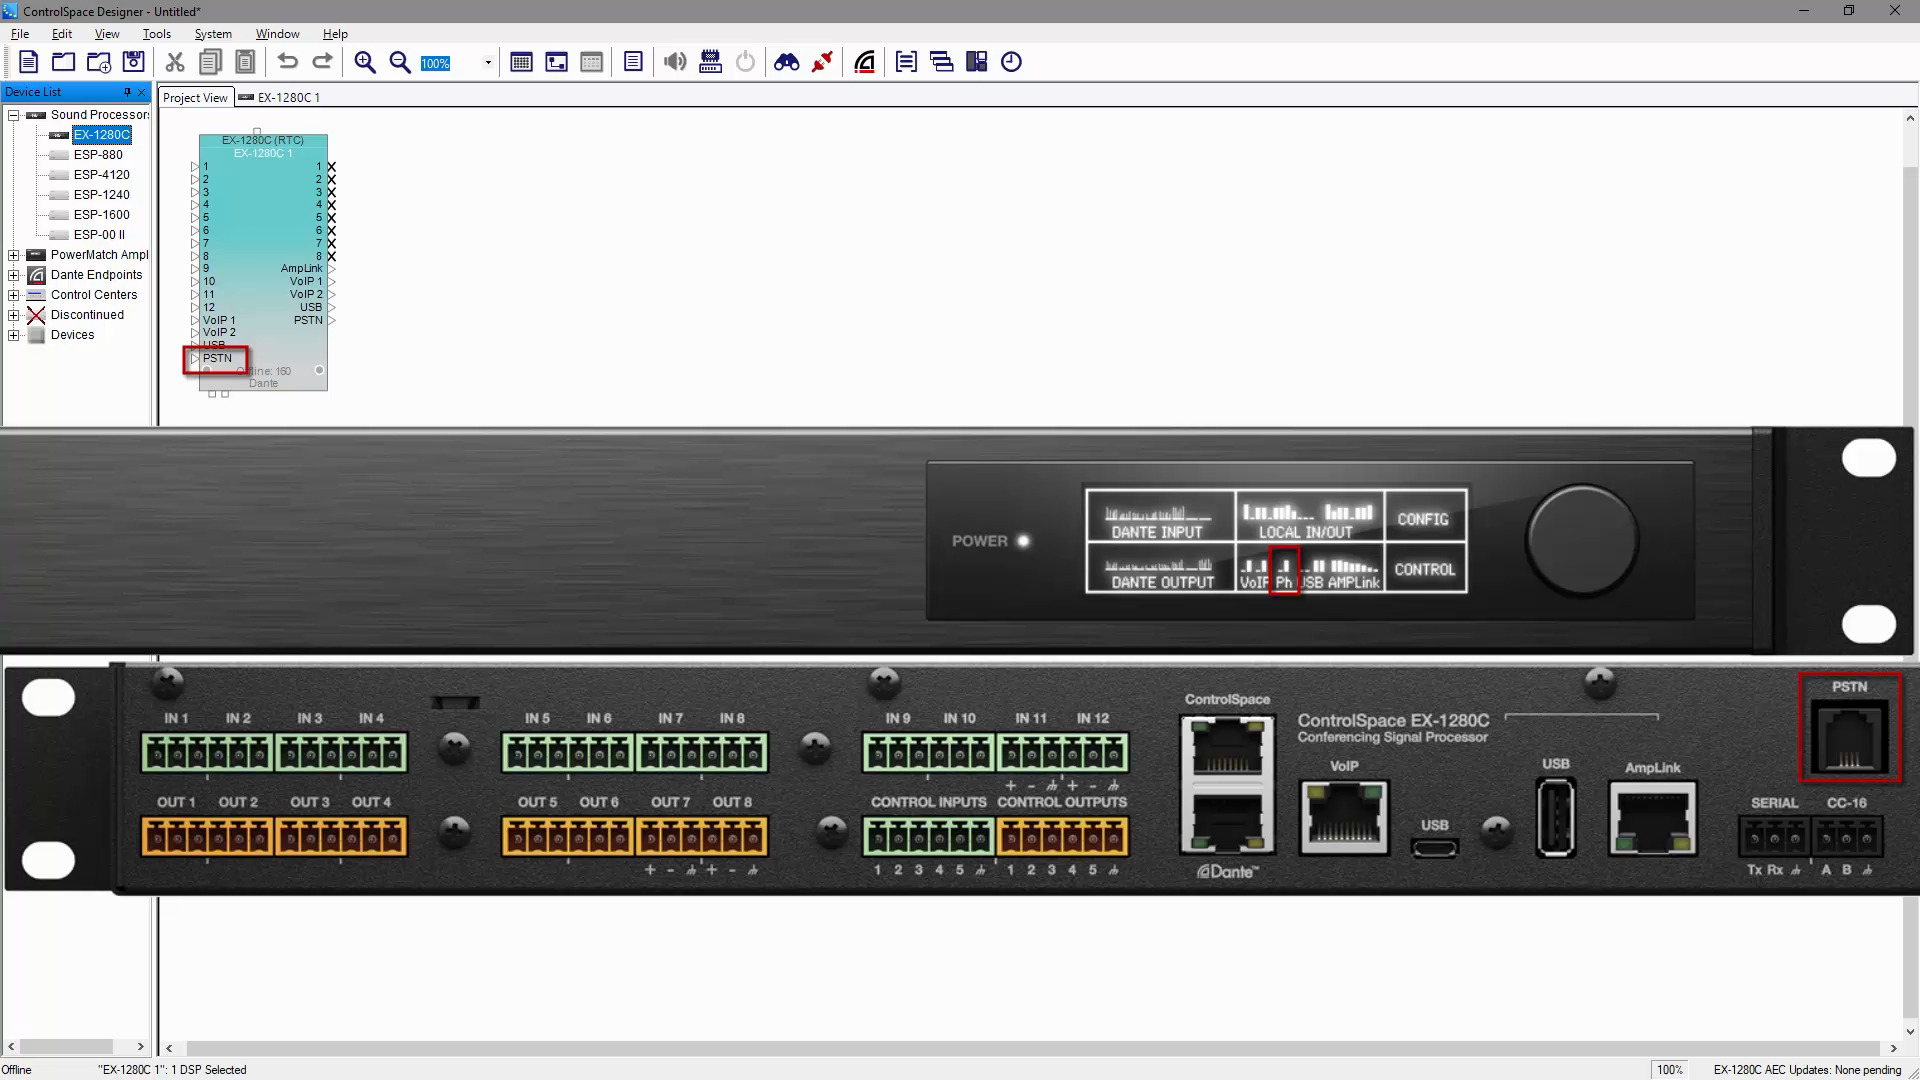Click the red connect plug icon
The height and width of the screenshot is (1080, 1920).
(822, 62)
